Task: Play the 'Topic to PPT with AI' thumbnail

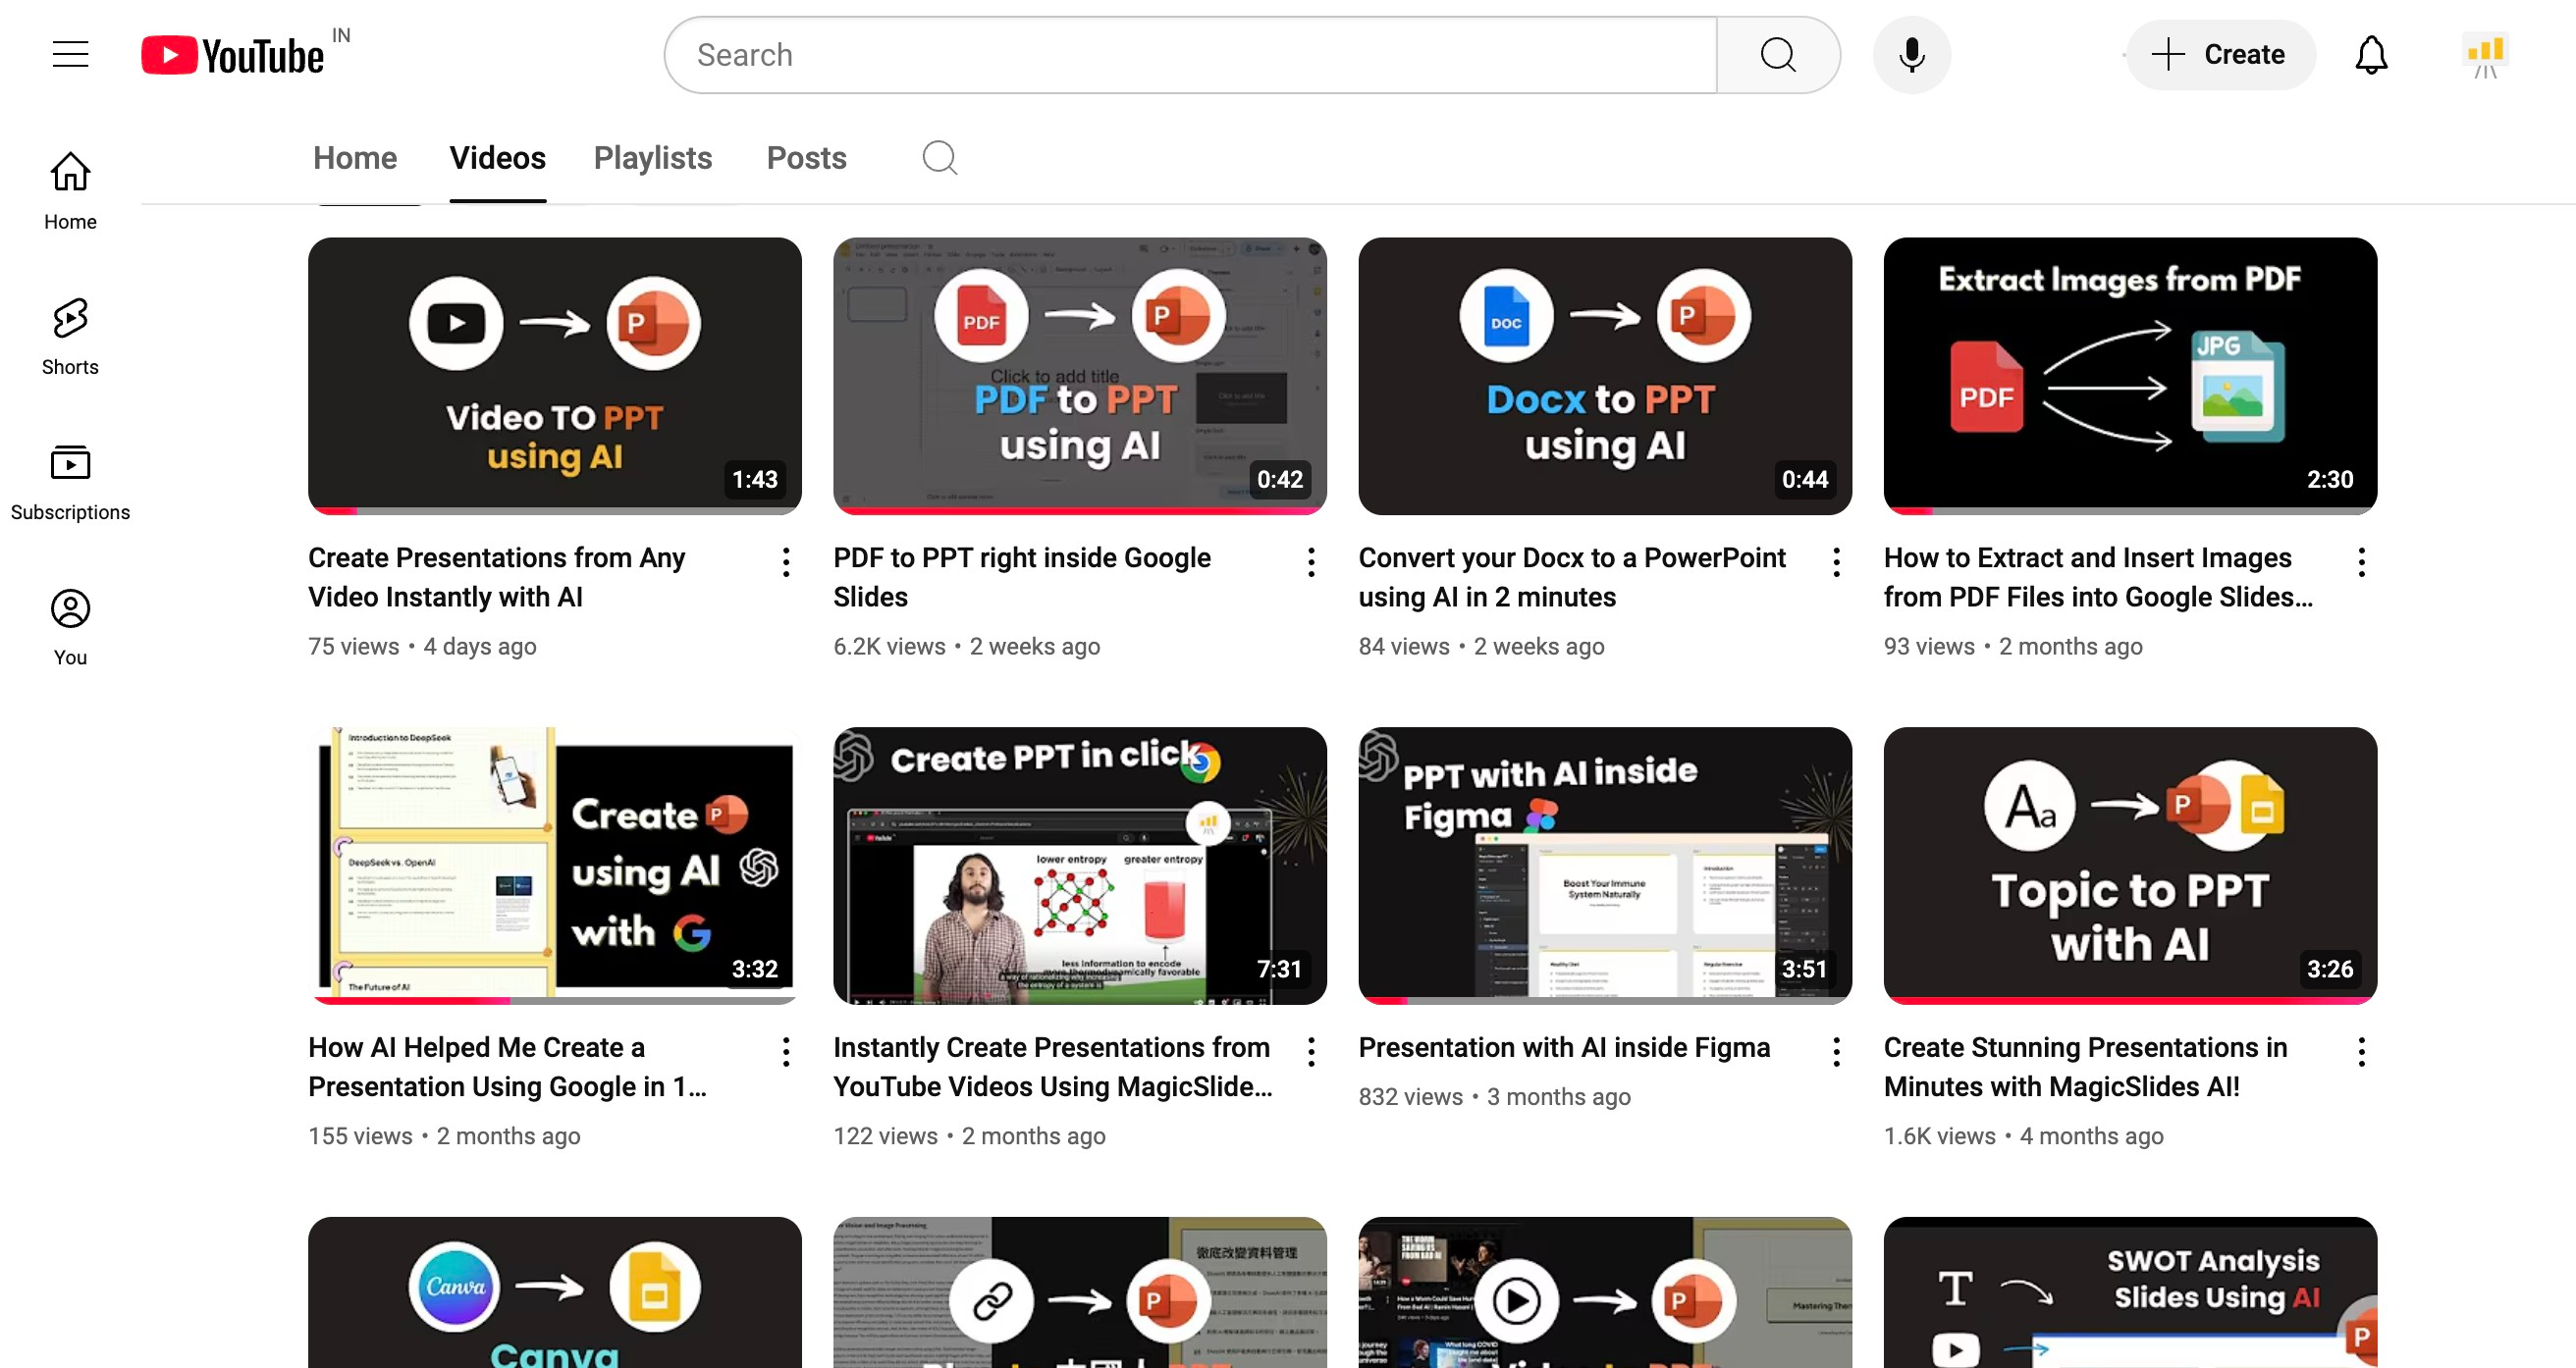Action: [x=2129, y=865]
